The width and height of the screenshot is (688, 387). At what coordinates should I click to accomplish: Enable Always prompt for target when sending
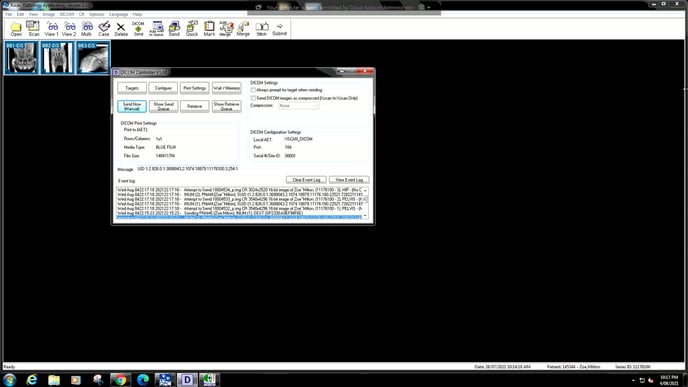(253, 90)
